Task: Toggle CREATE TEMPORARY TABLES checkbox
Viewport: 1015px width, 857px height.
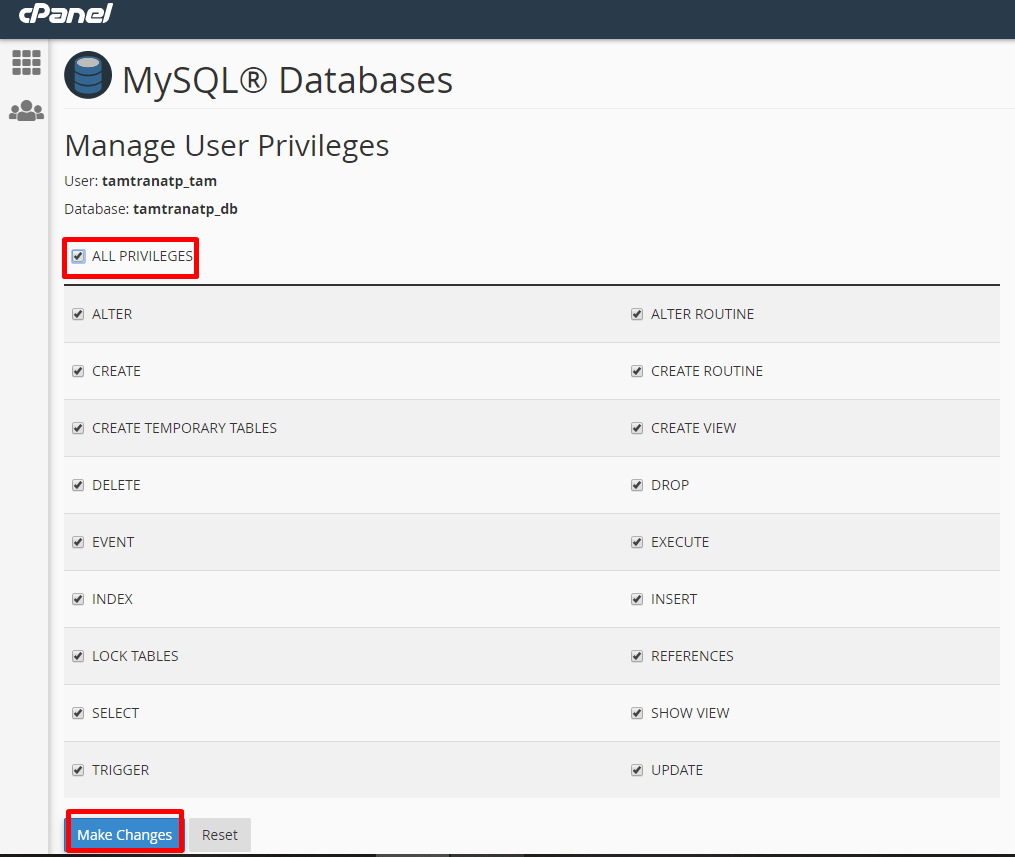Action: point(78,428)
